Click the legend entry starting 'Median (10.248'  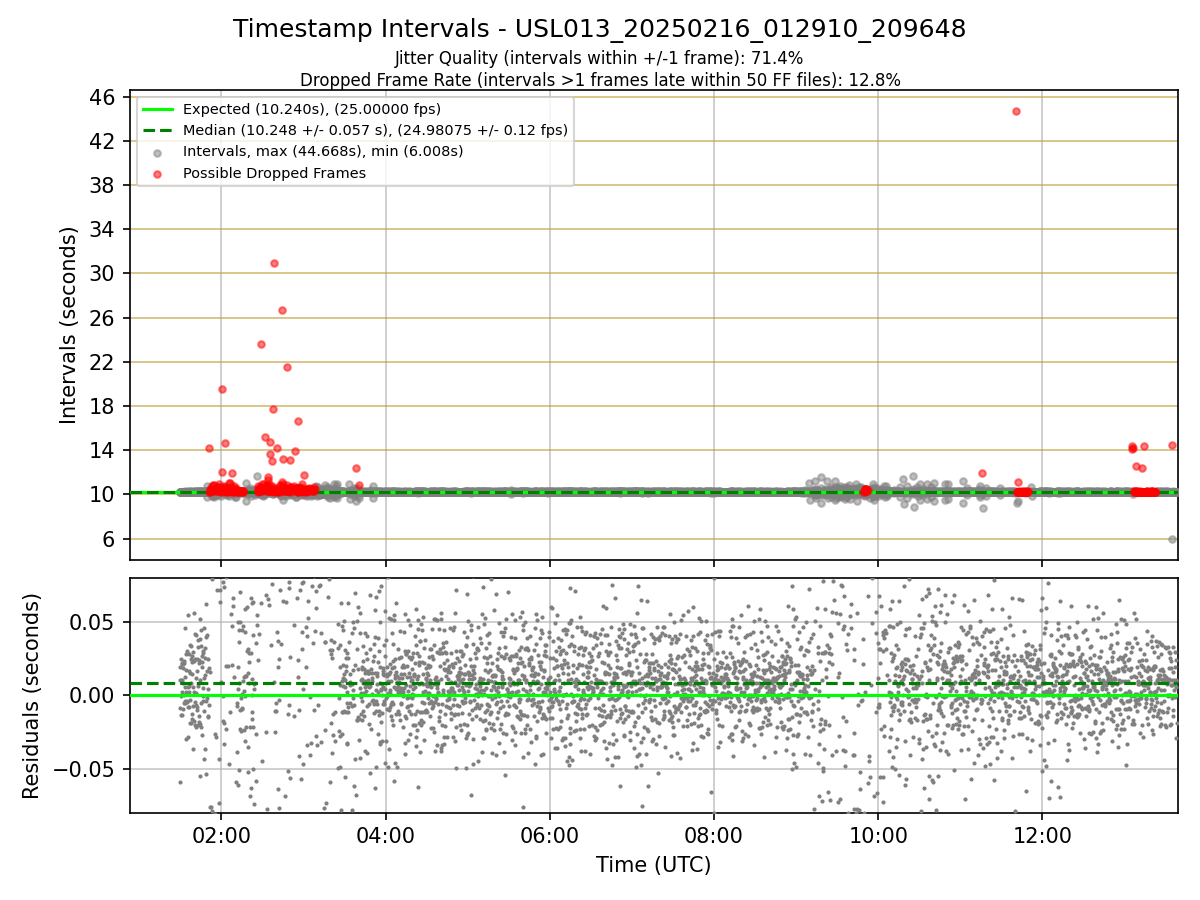375,130
